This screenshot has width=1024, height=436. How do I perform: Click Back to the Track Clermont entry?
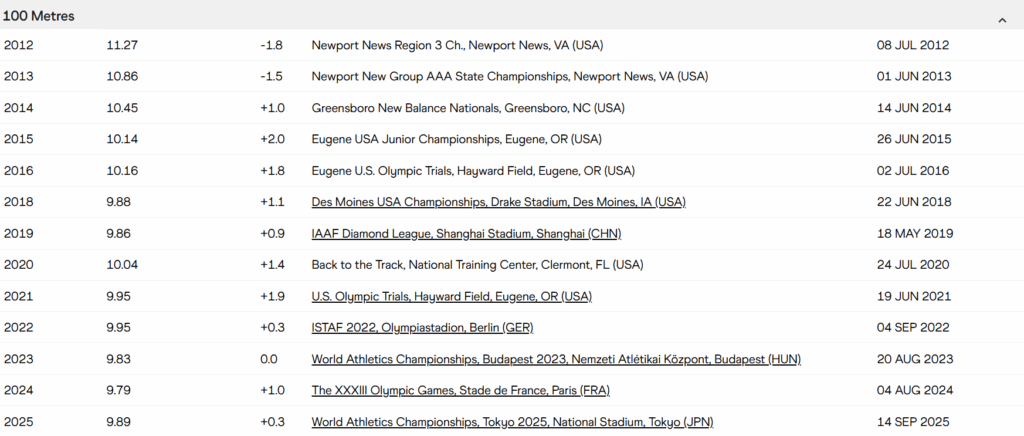(477, 265)
